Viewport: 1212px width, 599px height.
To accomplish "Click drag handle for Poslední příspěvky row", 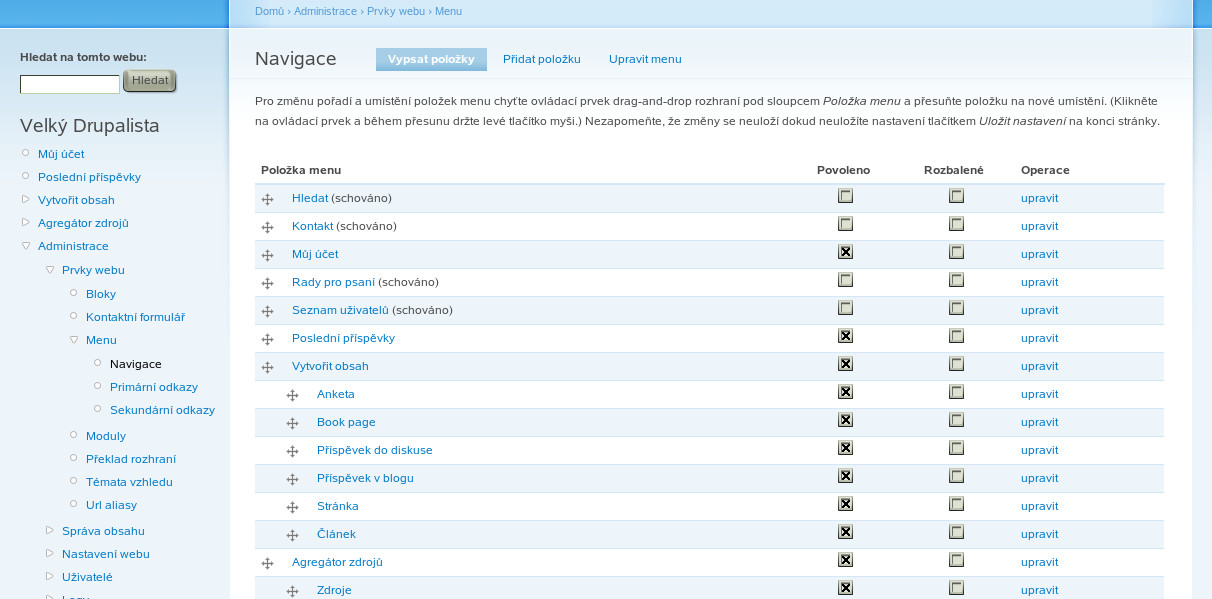I will click(x=267, y=339).
